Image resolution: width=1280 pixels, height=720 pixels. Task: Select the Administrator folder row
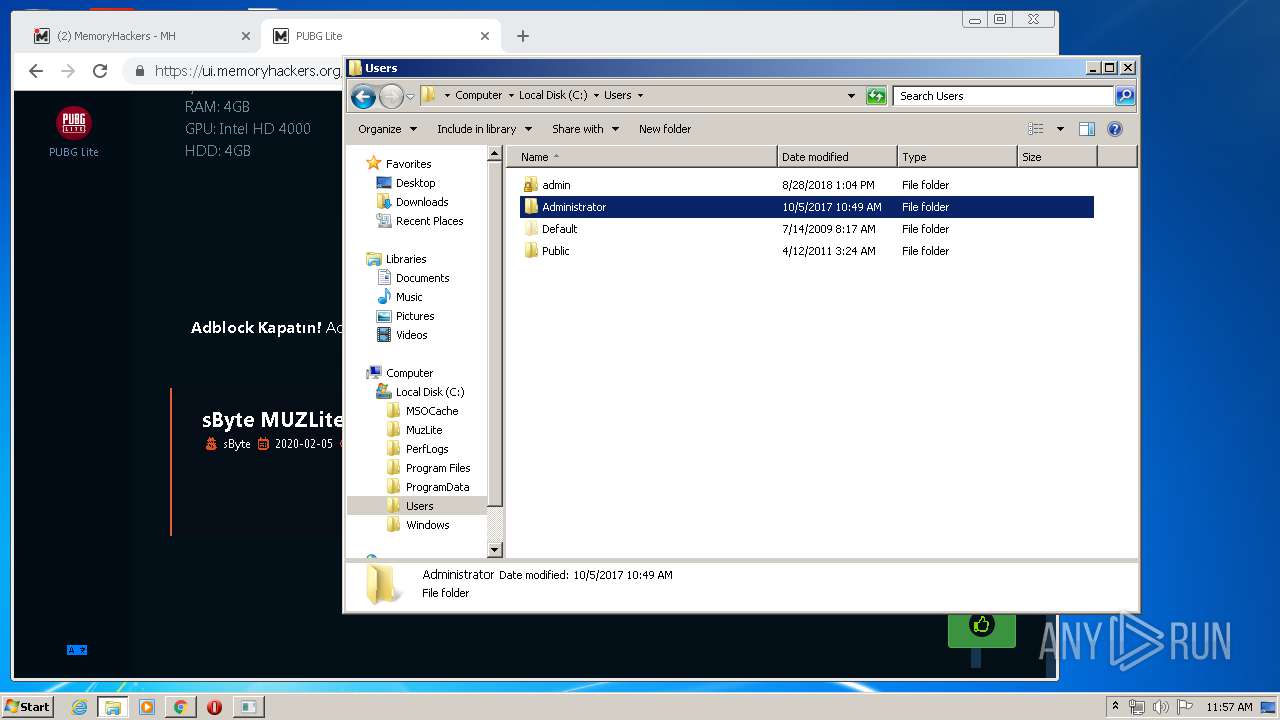[807, 207]
